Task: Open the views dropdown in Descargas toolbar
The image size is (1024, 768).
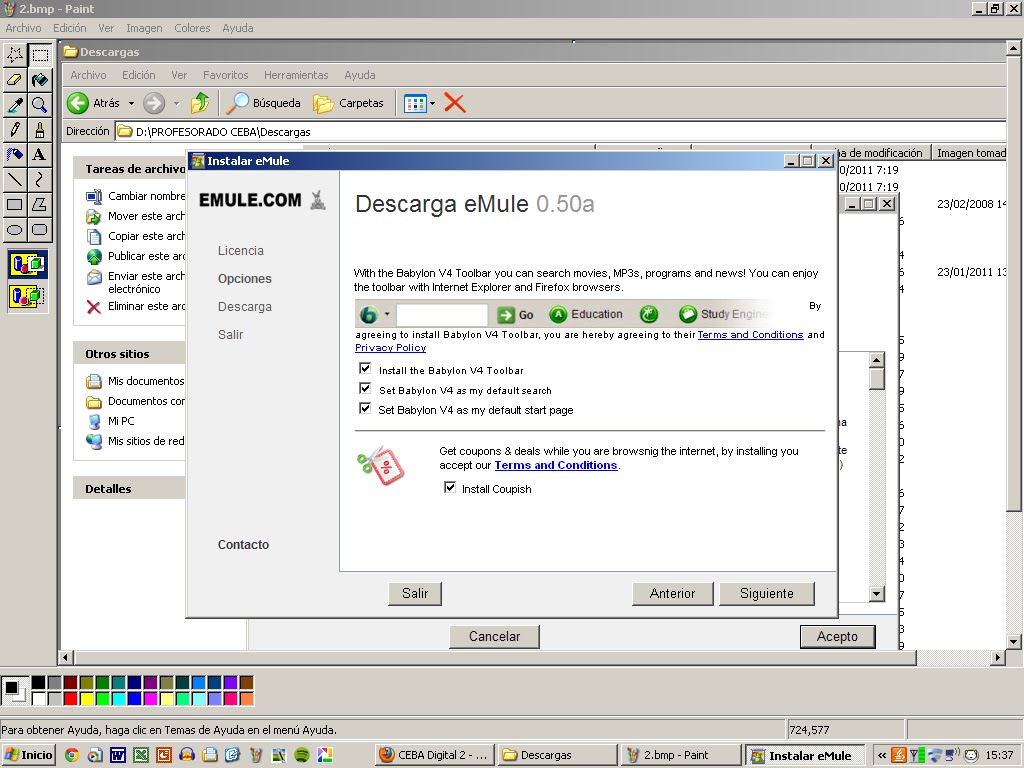Action: [x=432, y=103]
